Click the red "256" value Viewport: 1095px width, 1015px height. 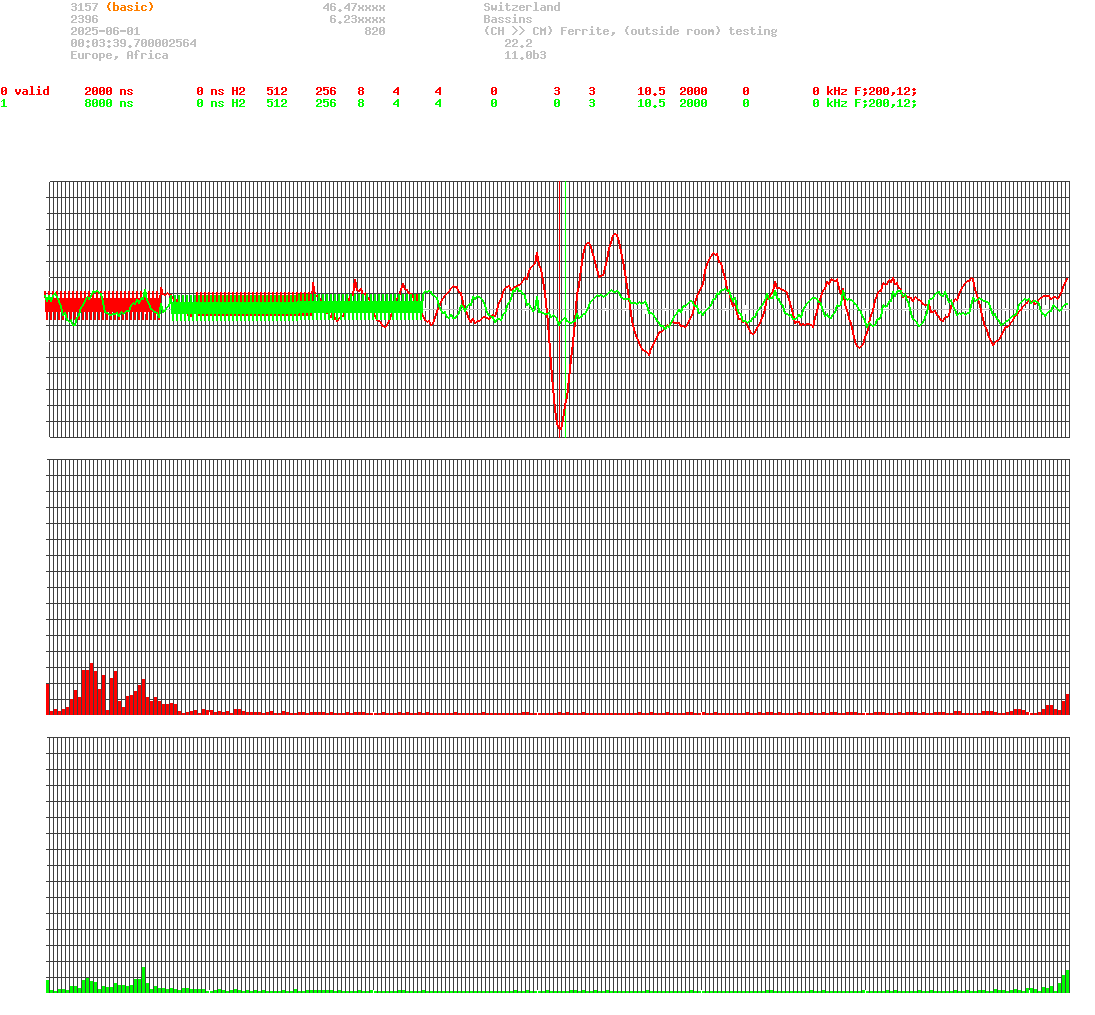[325, 92]
